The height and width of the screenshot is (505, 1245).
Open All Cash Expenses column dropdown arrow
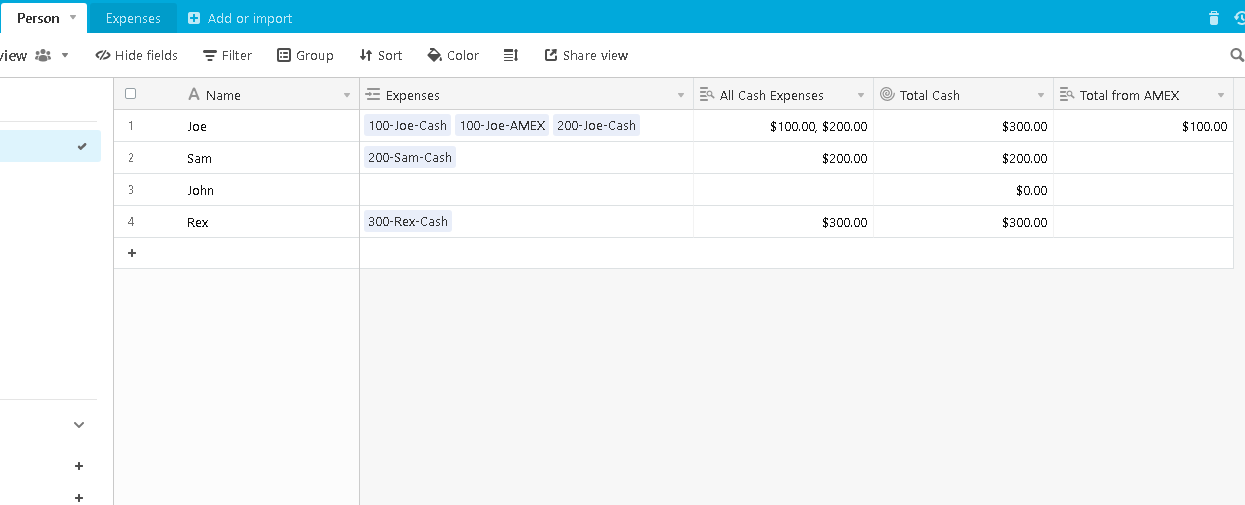(x=861, y=95)
